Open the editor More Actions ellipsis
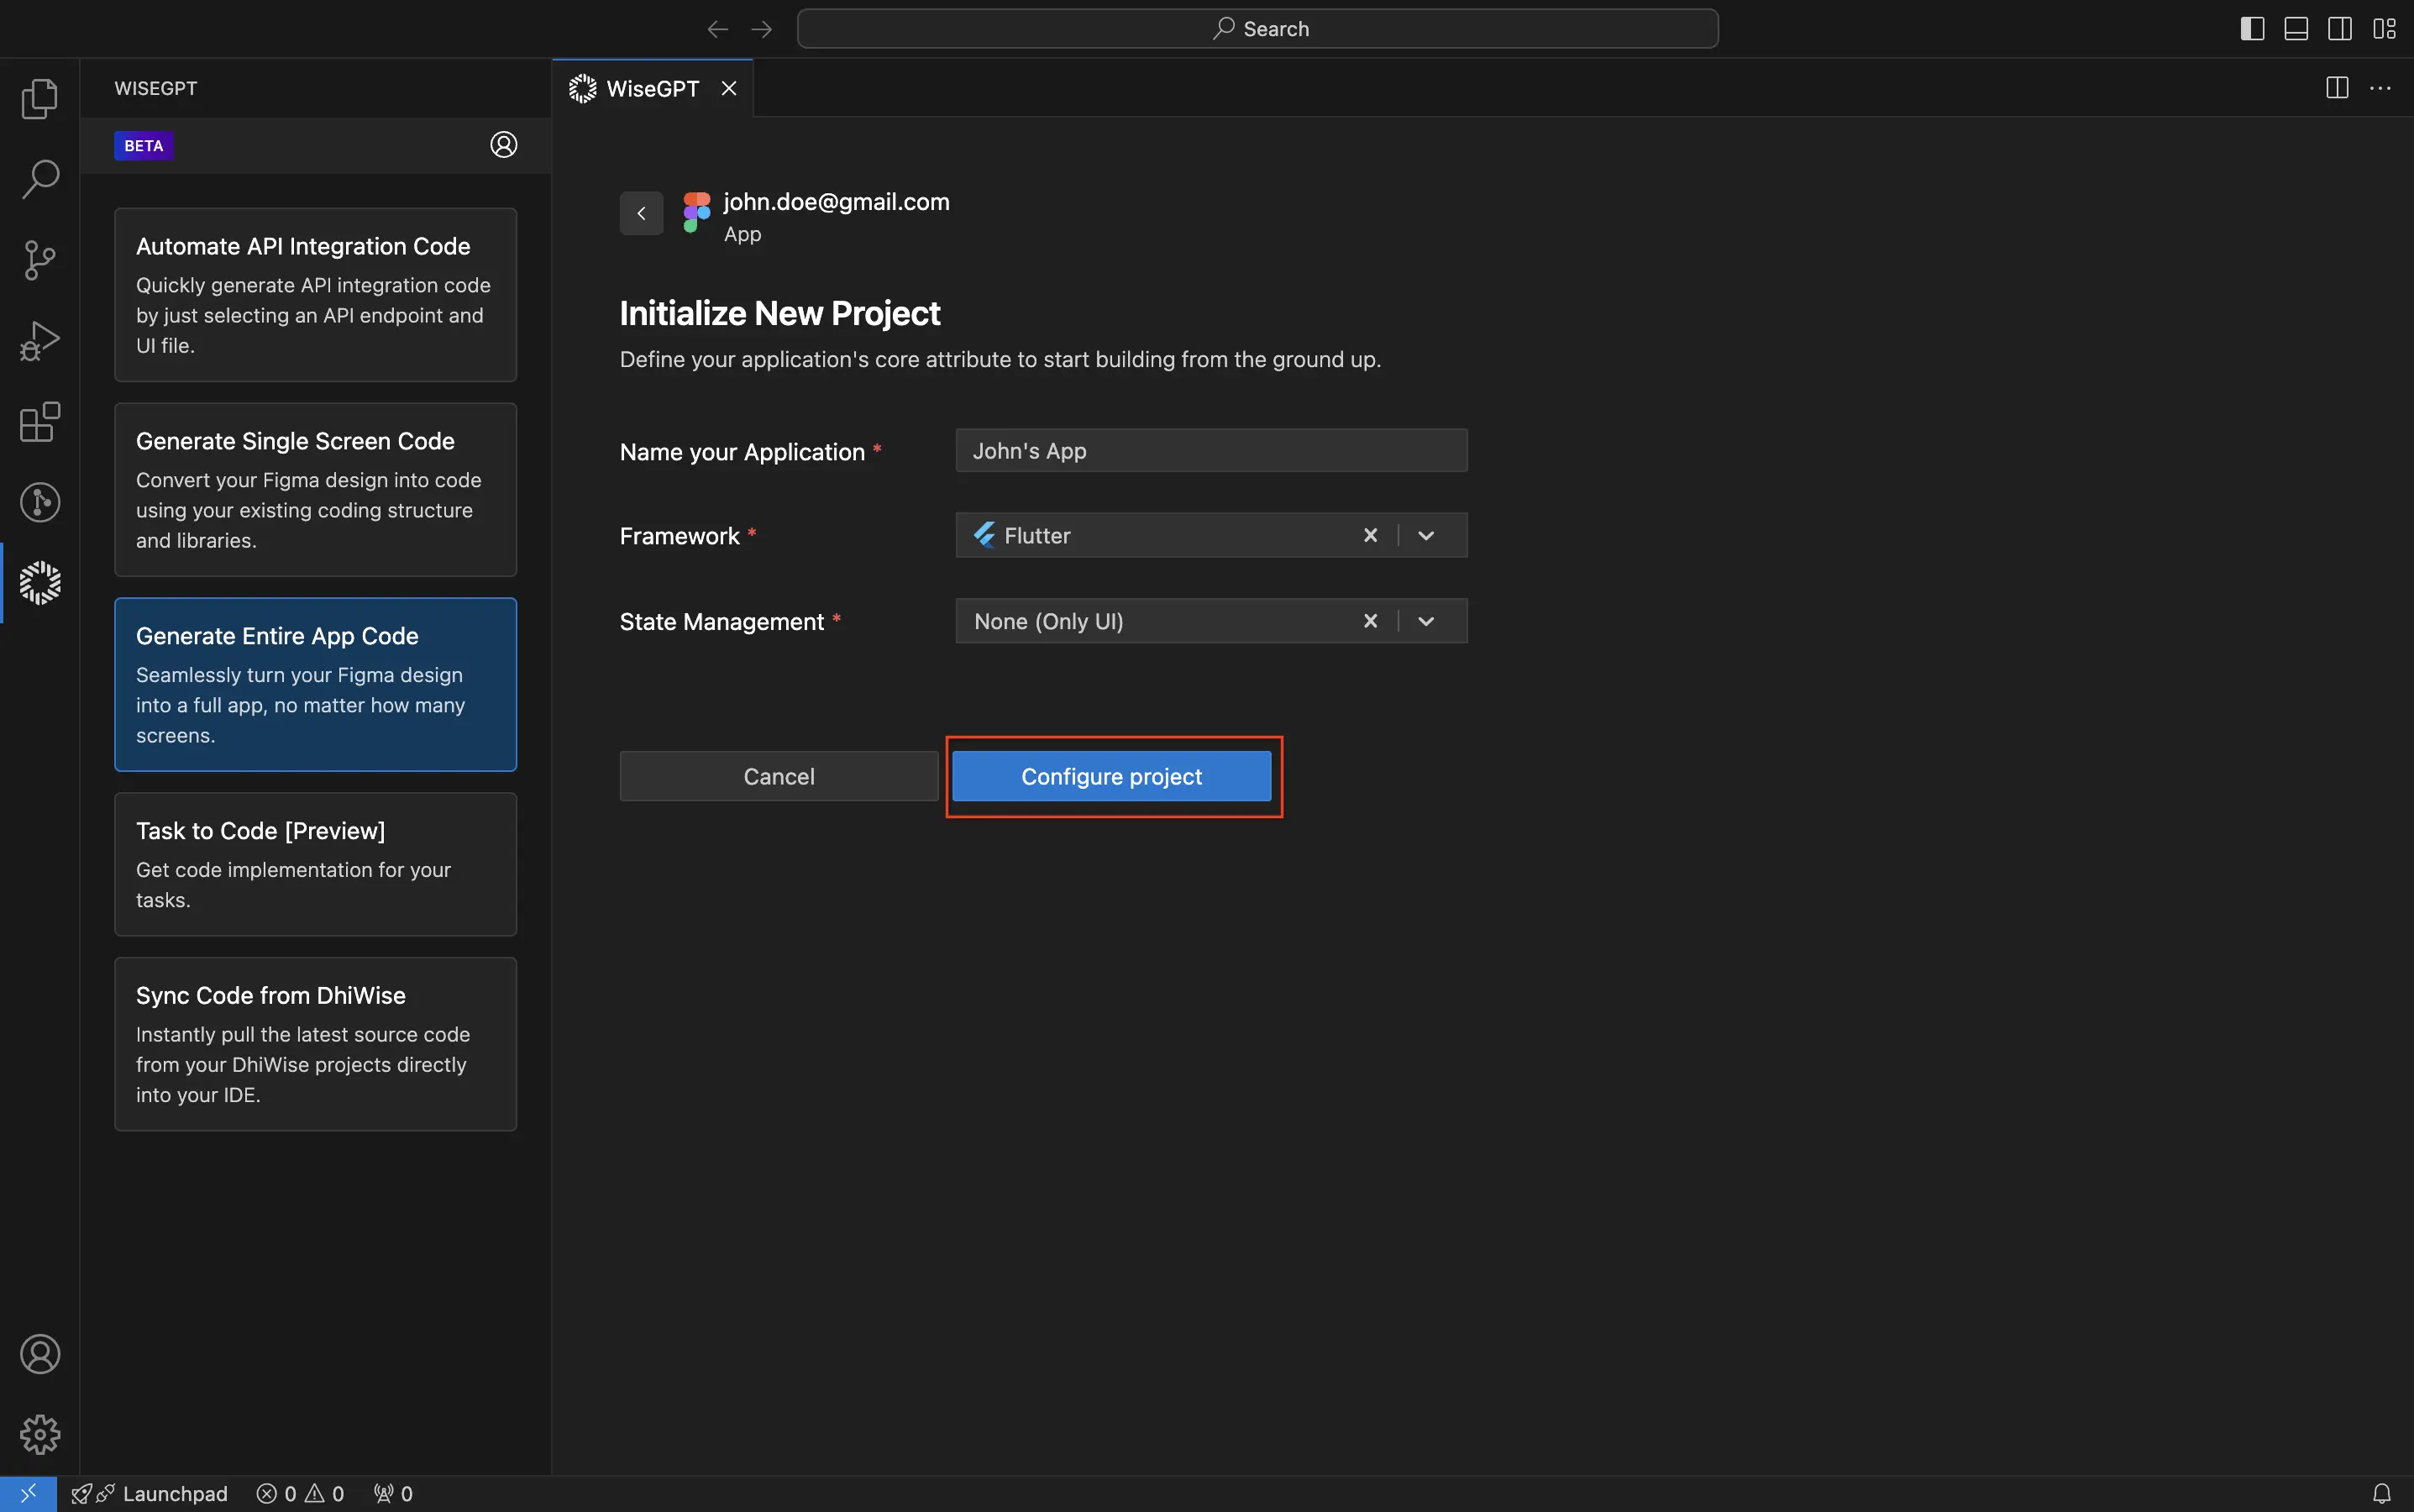The image size is (2414, 1512). [x=2381, y=88]
